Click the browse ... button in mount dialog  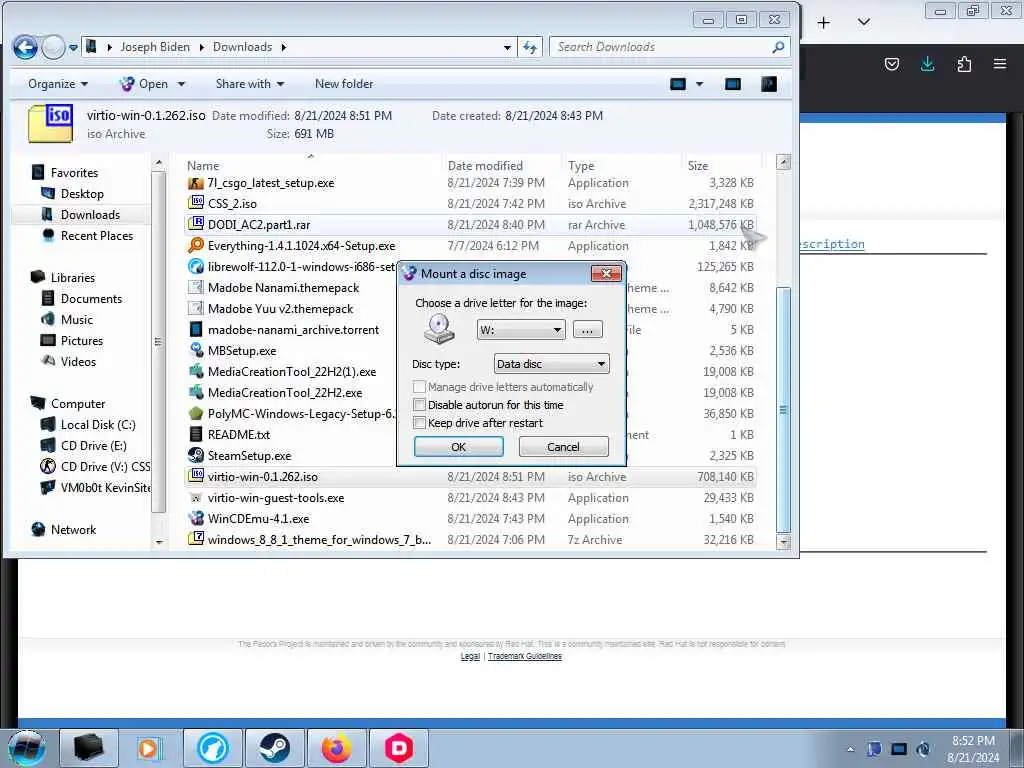(587, 330)
